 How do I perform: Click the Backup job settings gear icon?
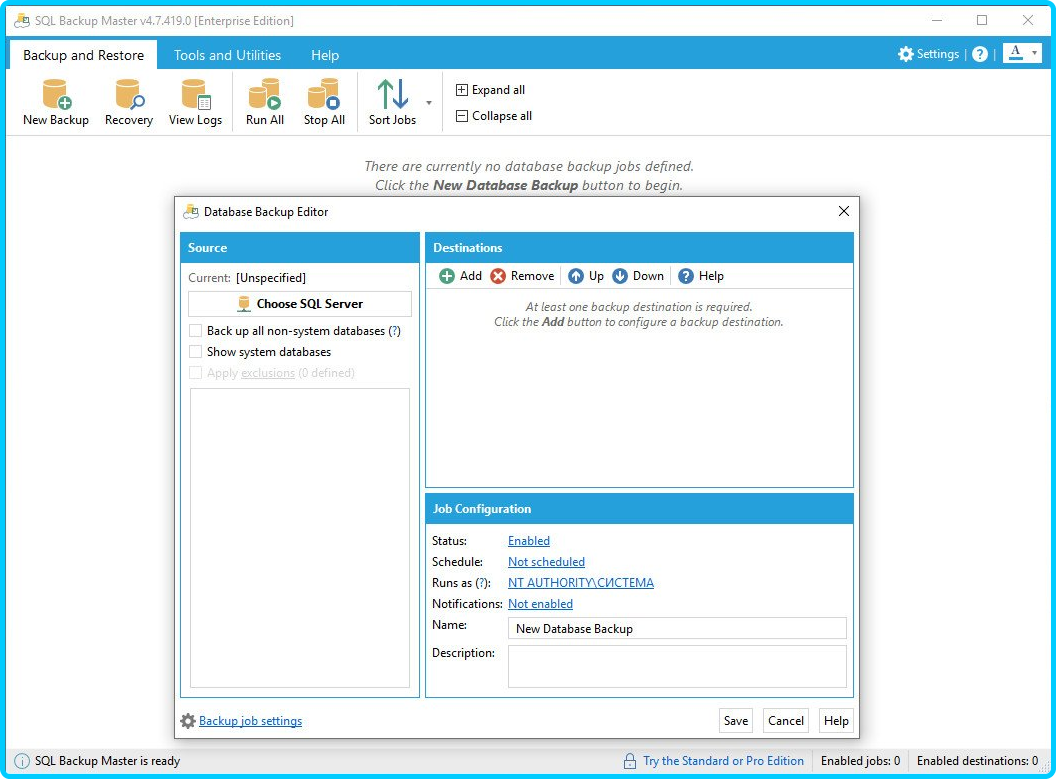pyautogui.click(x=188, y=721)
